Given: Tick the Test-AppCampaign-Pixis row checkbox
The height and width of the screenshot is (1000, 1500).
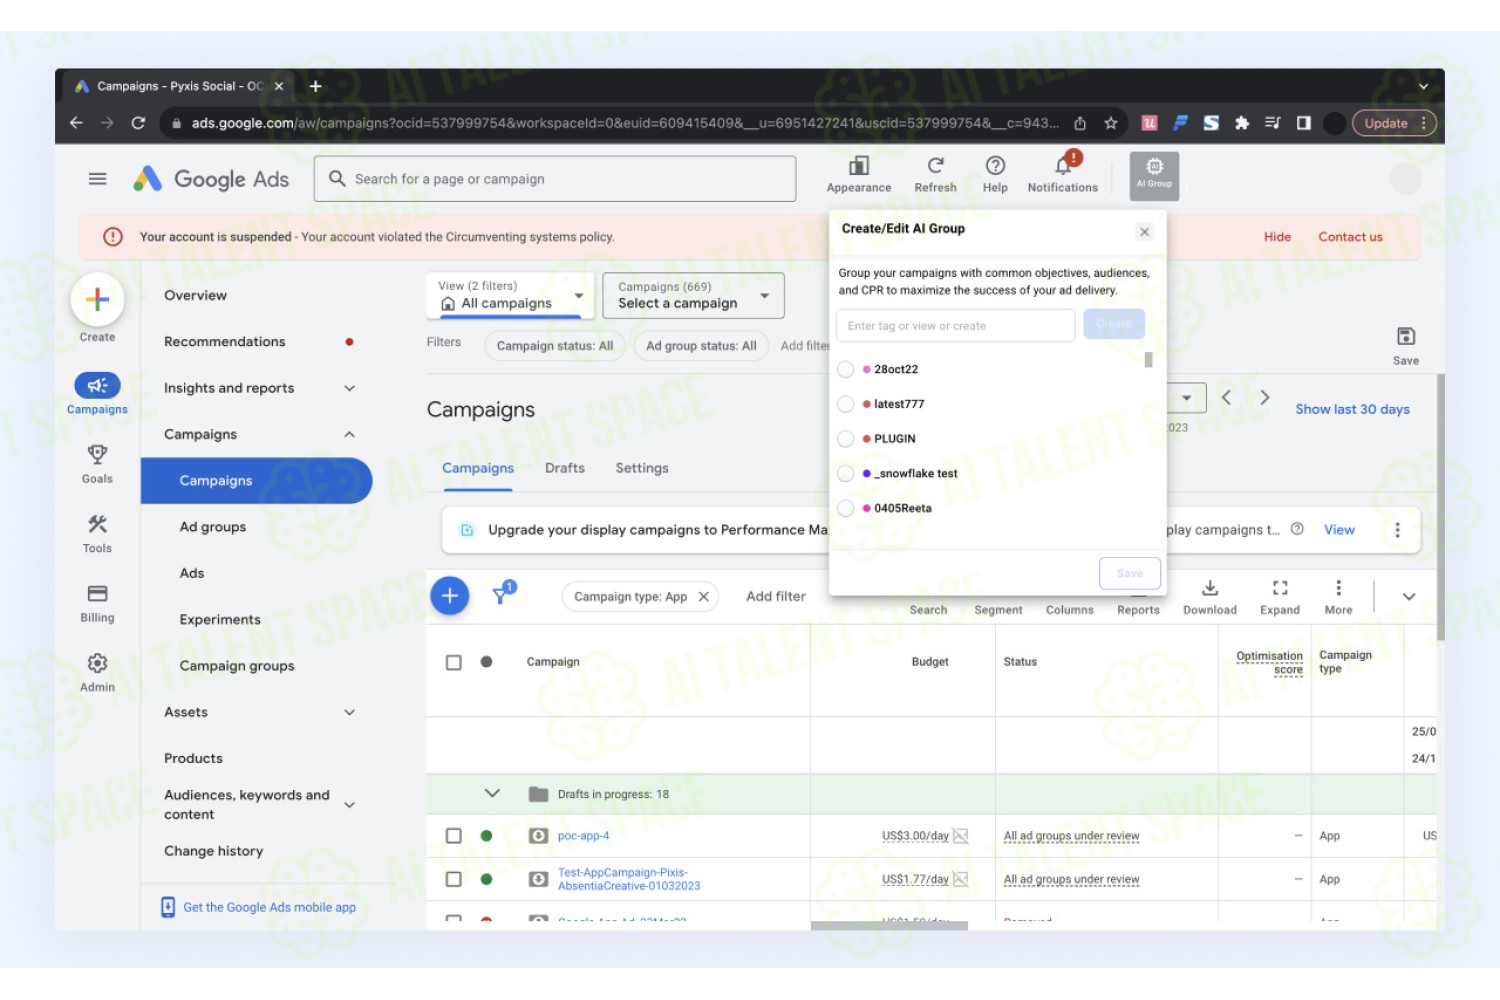Looking at the screenshot, I should tap(453, 880).
